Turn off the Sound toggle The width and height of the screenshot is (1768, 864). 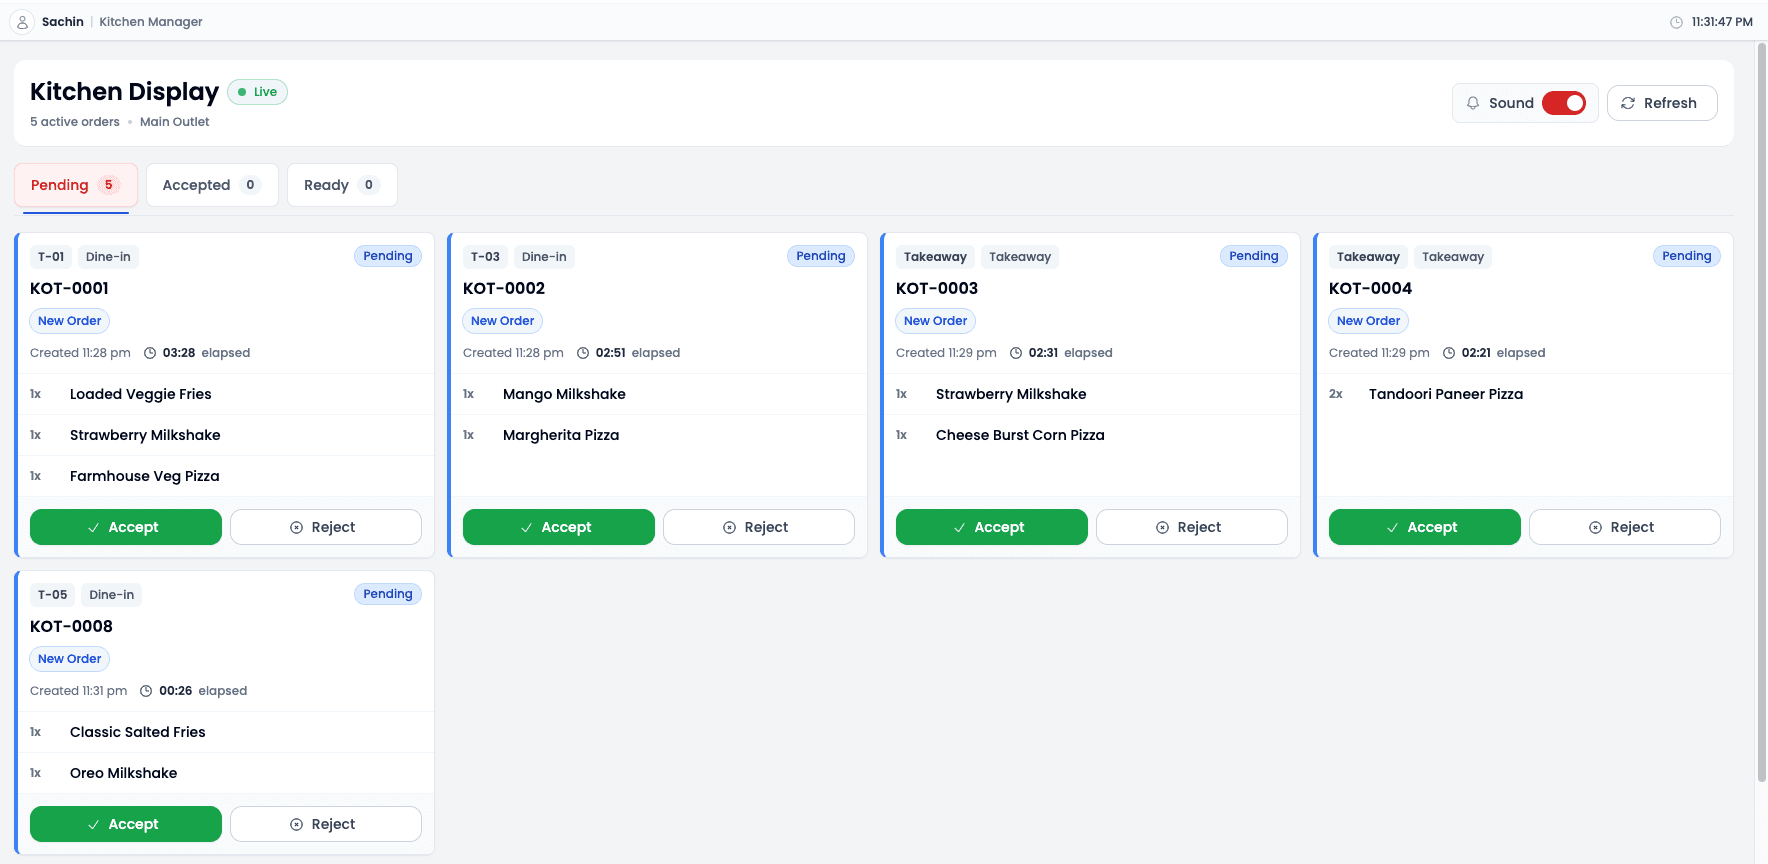[1564, 103]
